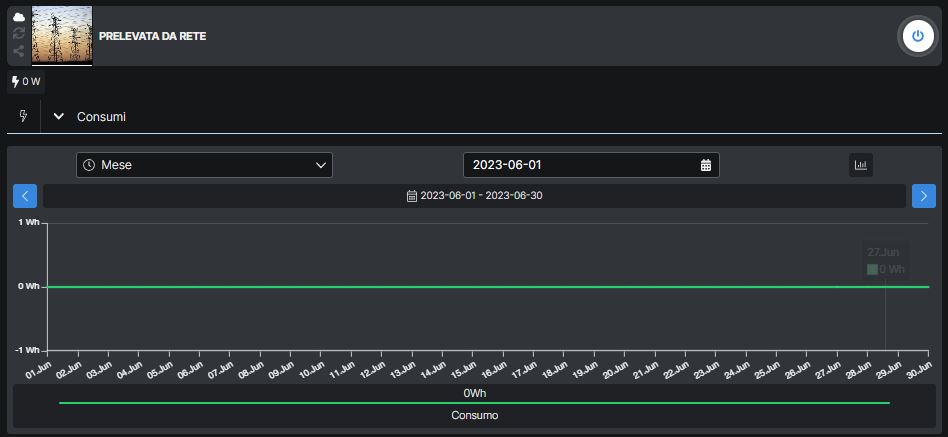Screen dimensions: 948x437
Task: Collapse the Consumi section chevron
Action: [59, 117]
